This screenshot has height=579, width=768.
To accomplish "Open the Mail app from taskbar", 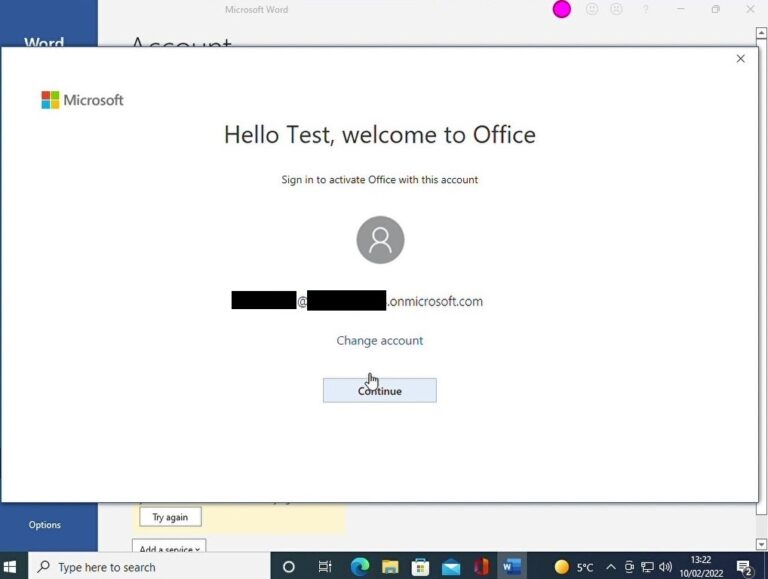I will (451, 567).
